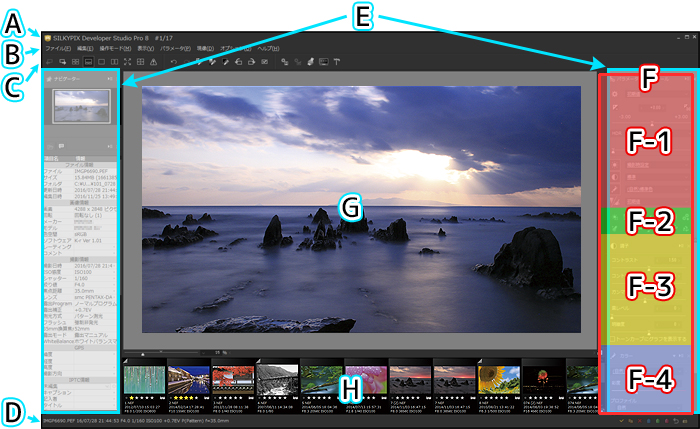The height and width of the screenshot is (429, 700).
Task: Click the navigator preview thumbnail
Action: pos(81,102)
